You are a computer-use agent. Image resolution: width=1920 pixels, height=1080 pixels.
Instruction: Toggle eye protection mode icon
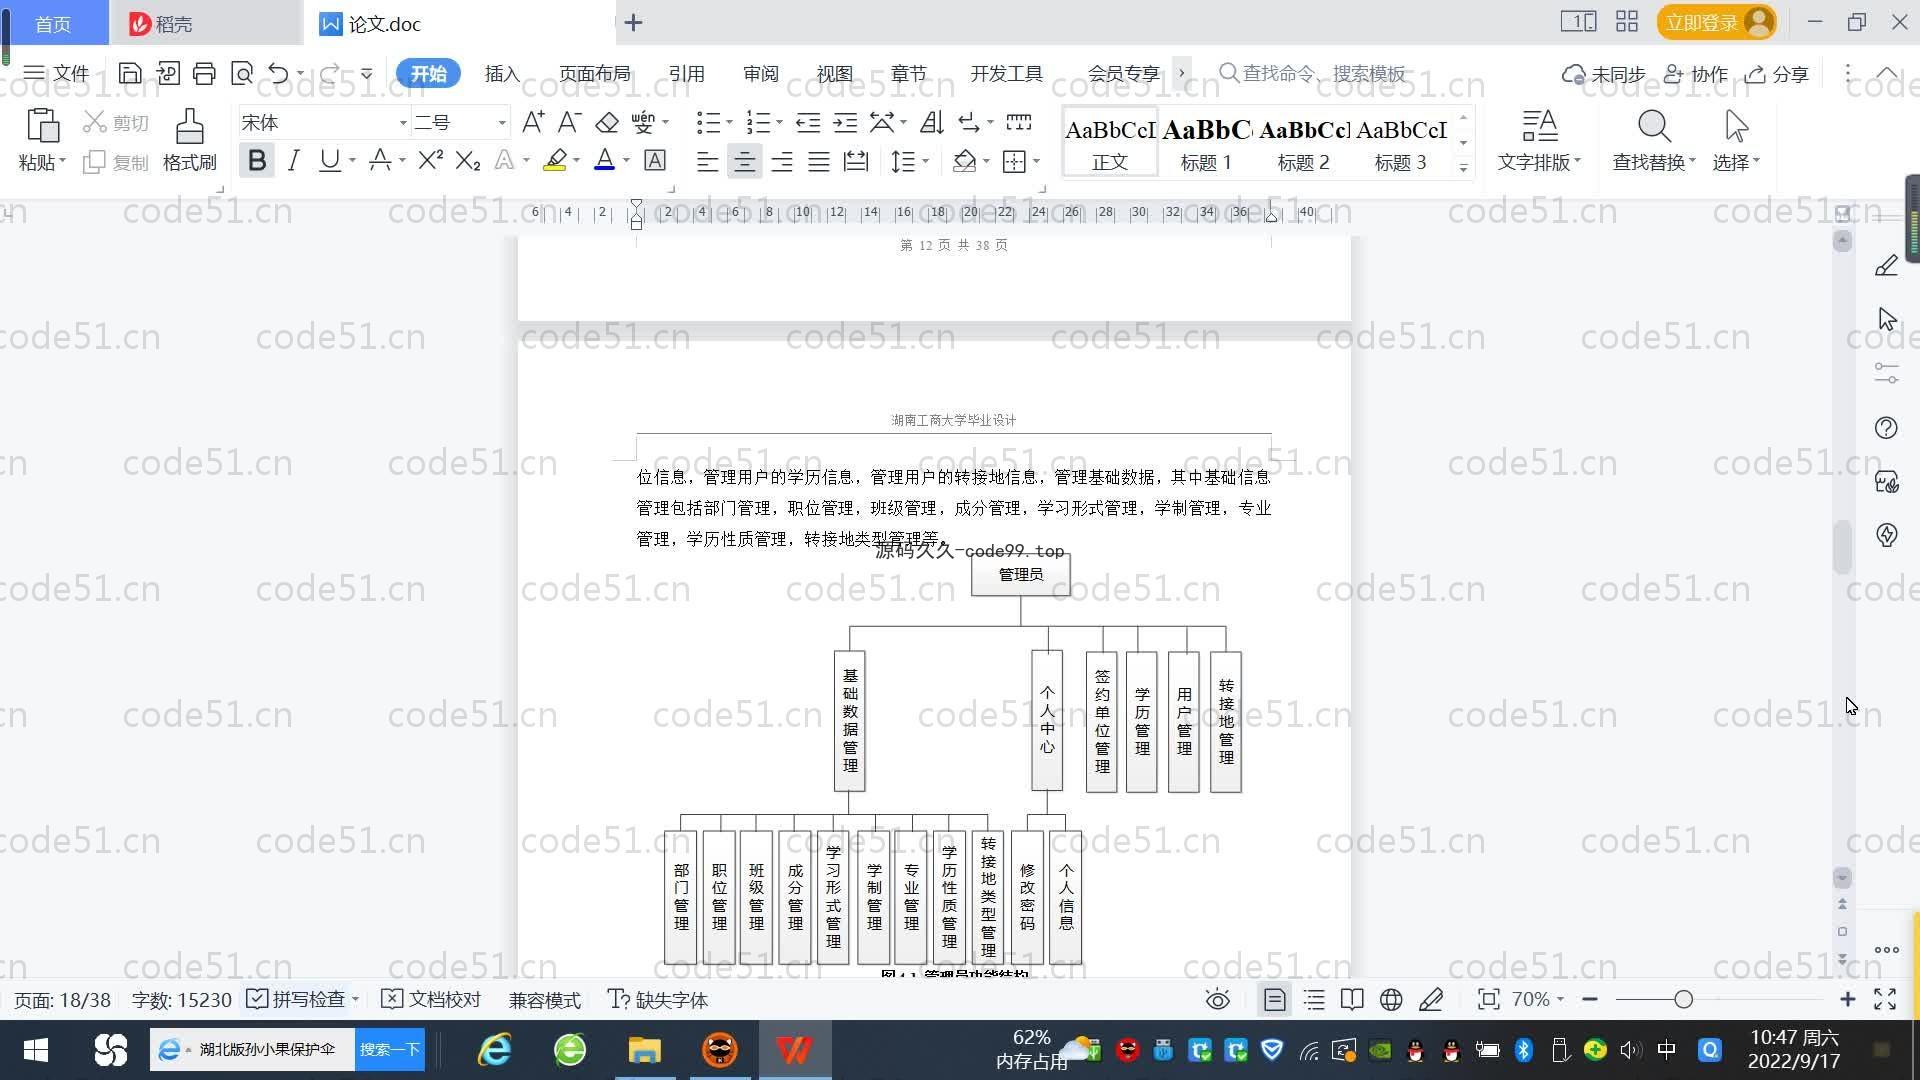coord(1217,1000)
